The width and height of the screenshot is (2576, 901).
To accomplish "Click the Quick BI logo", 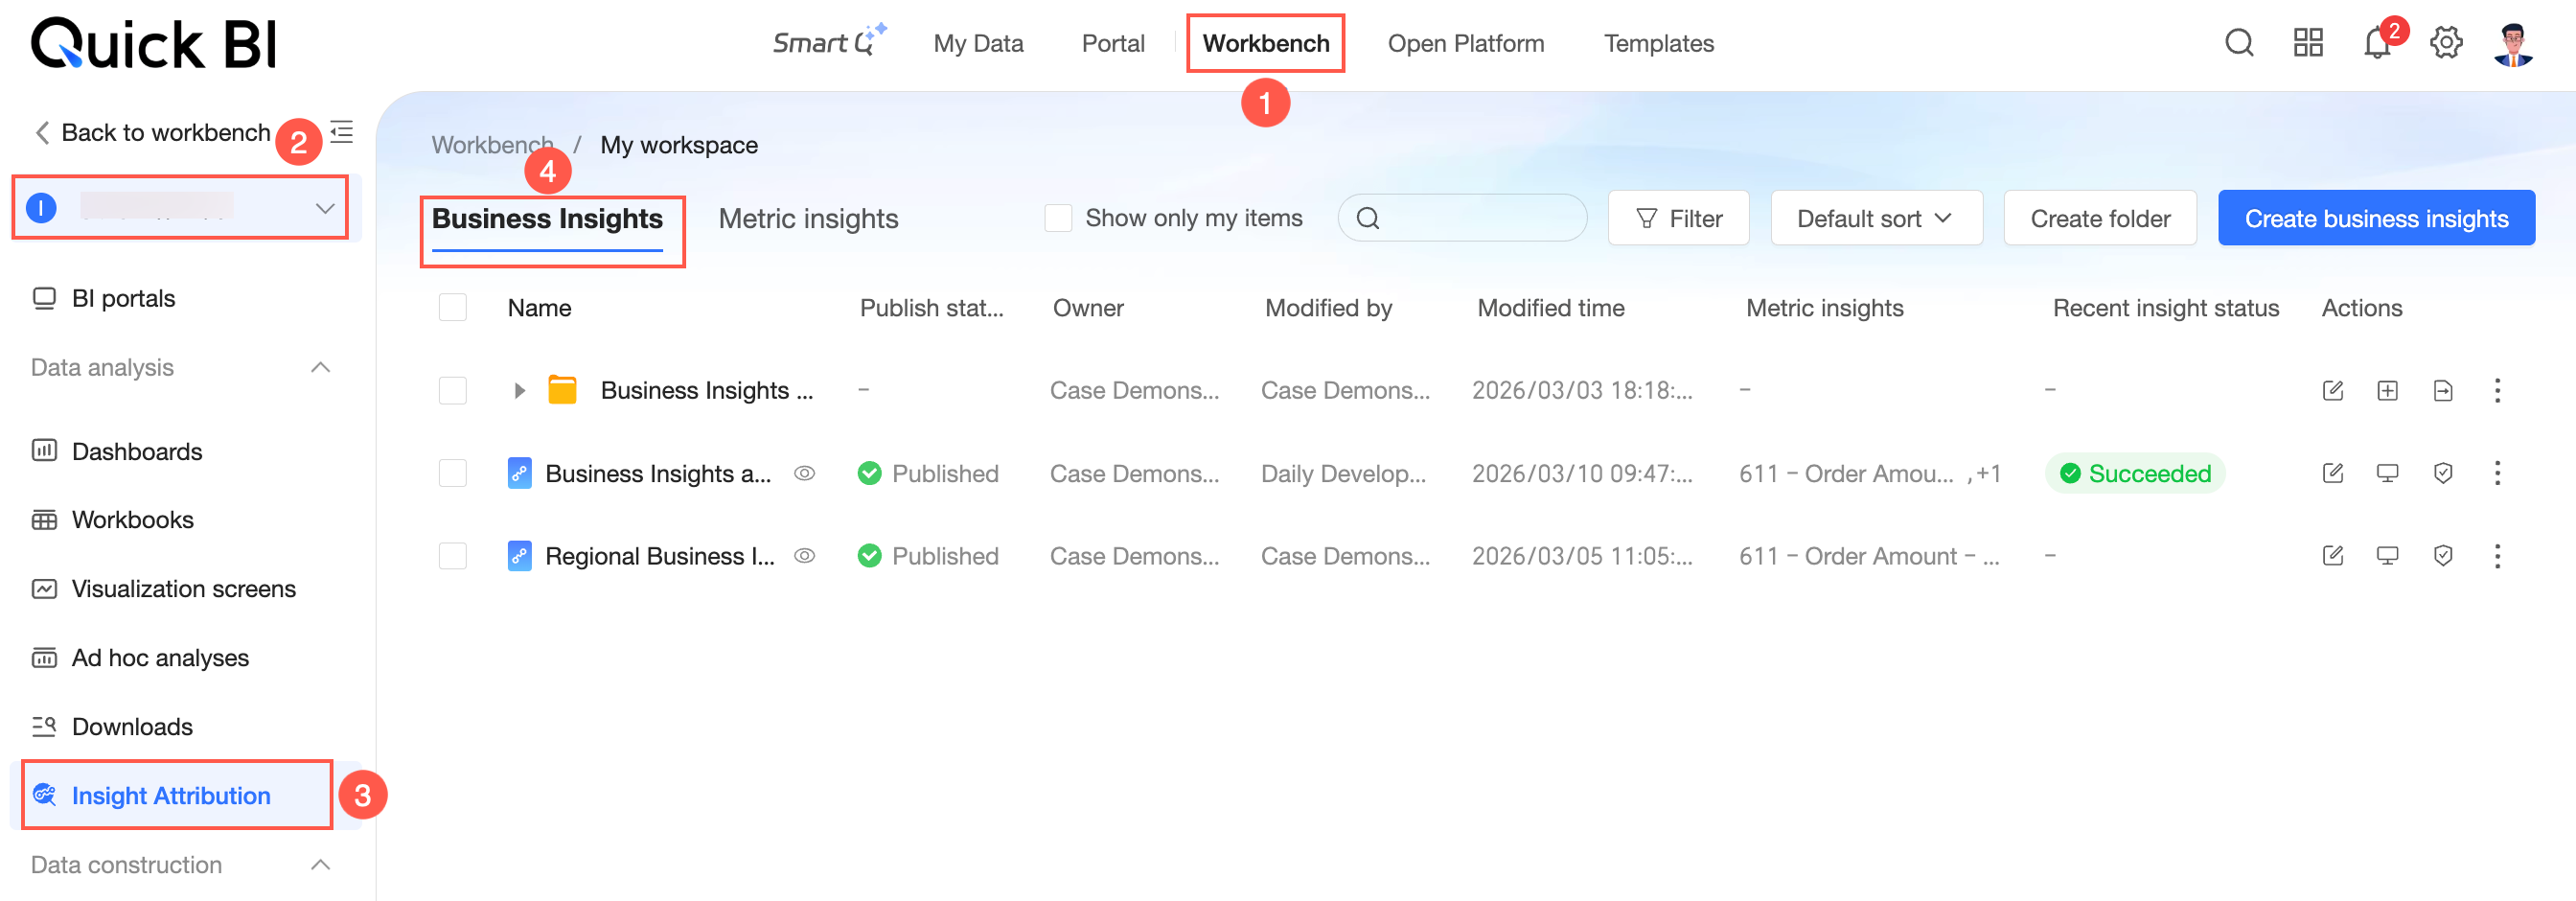I will point(154,44).
